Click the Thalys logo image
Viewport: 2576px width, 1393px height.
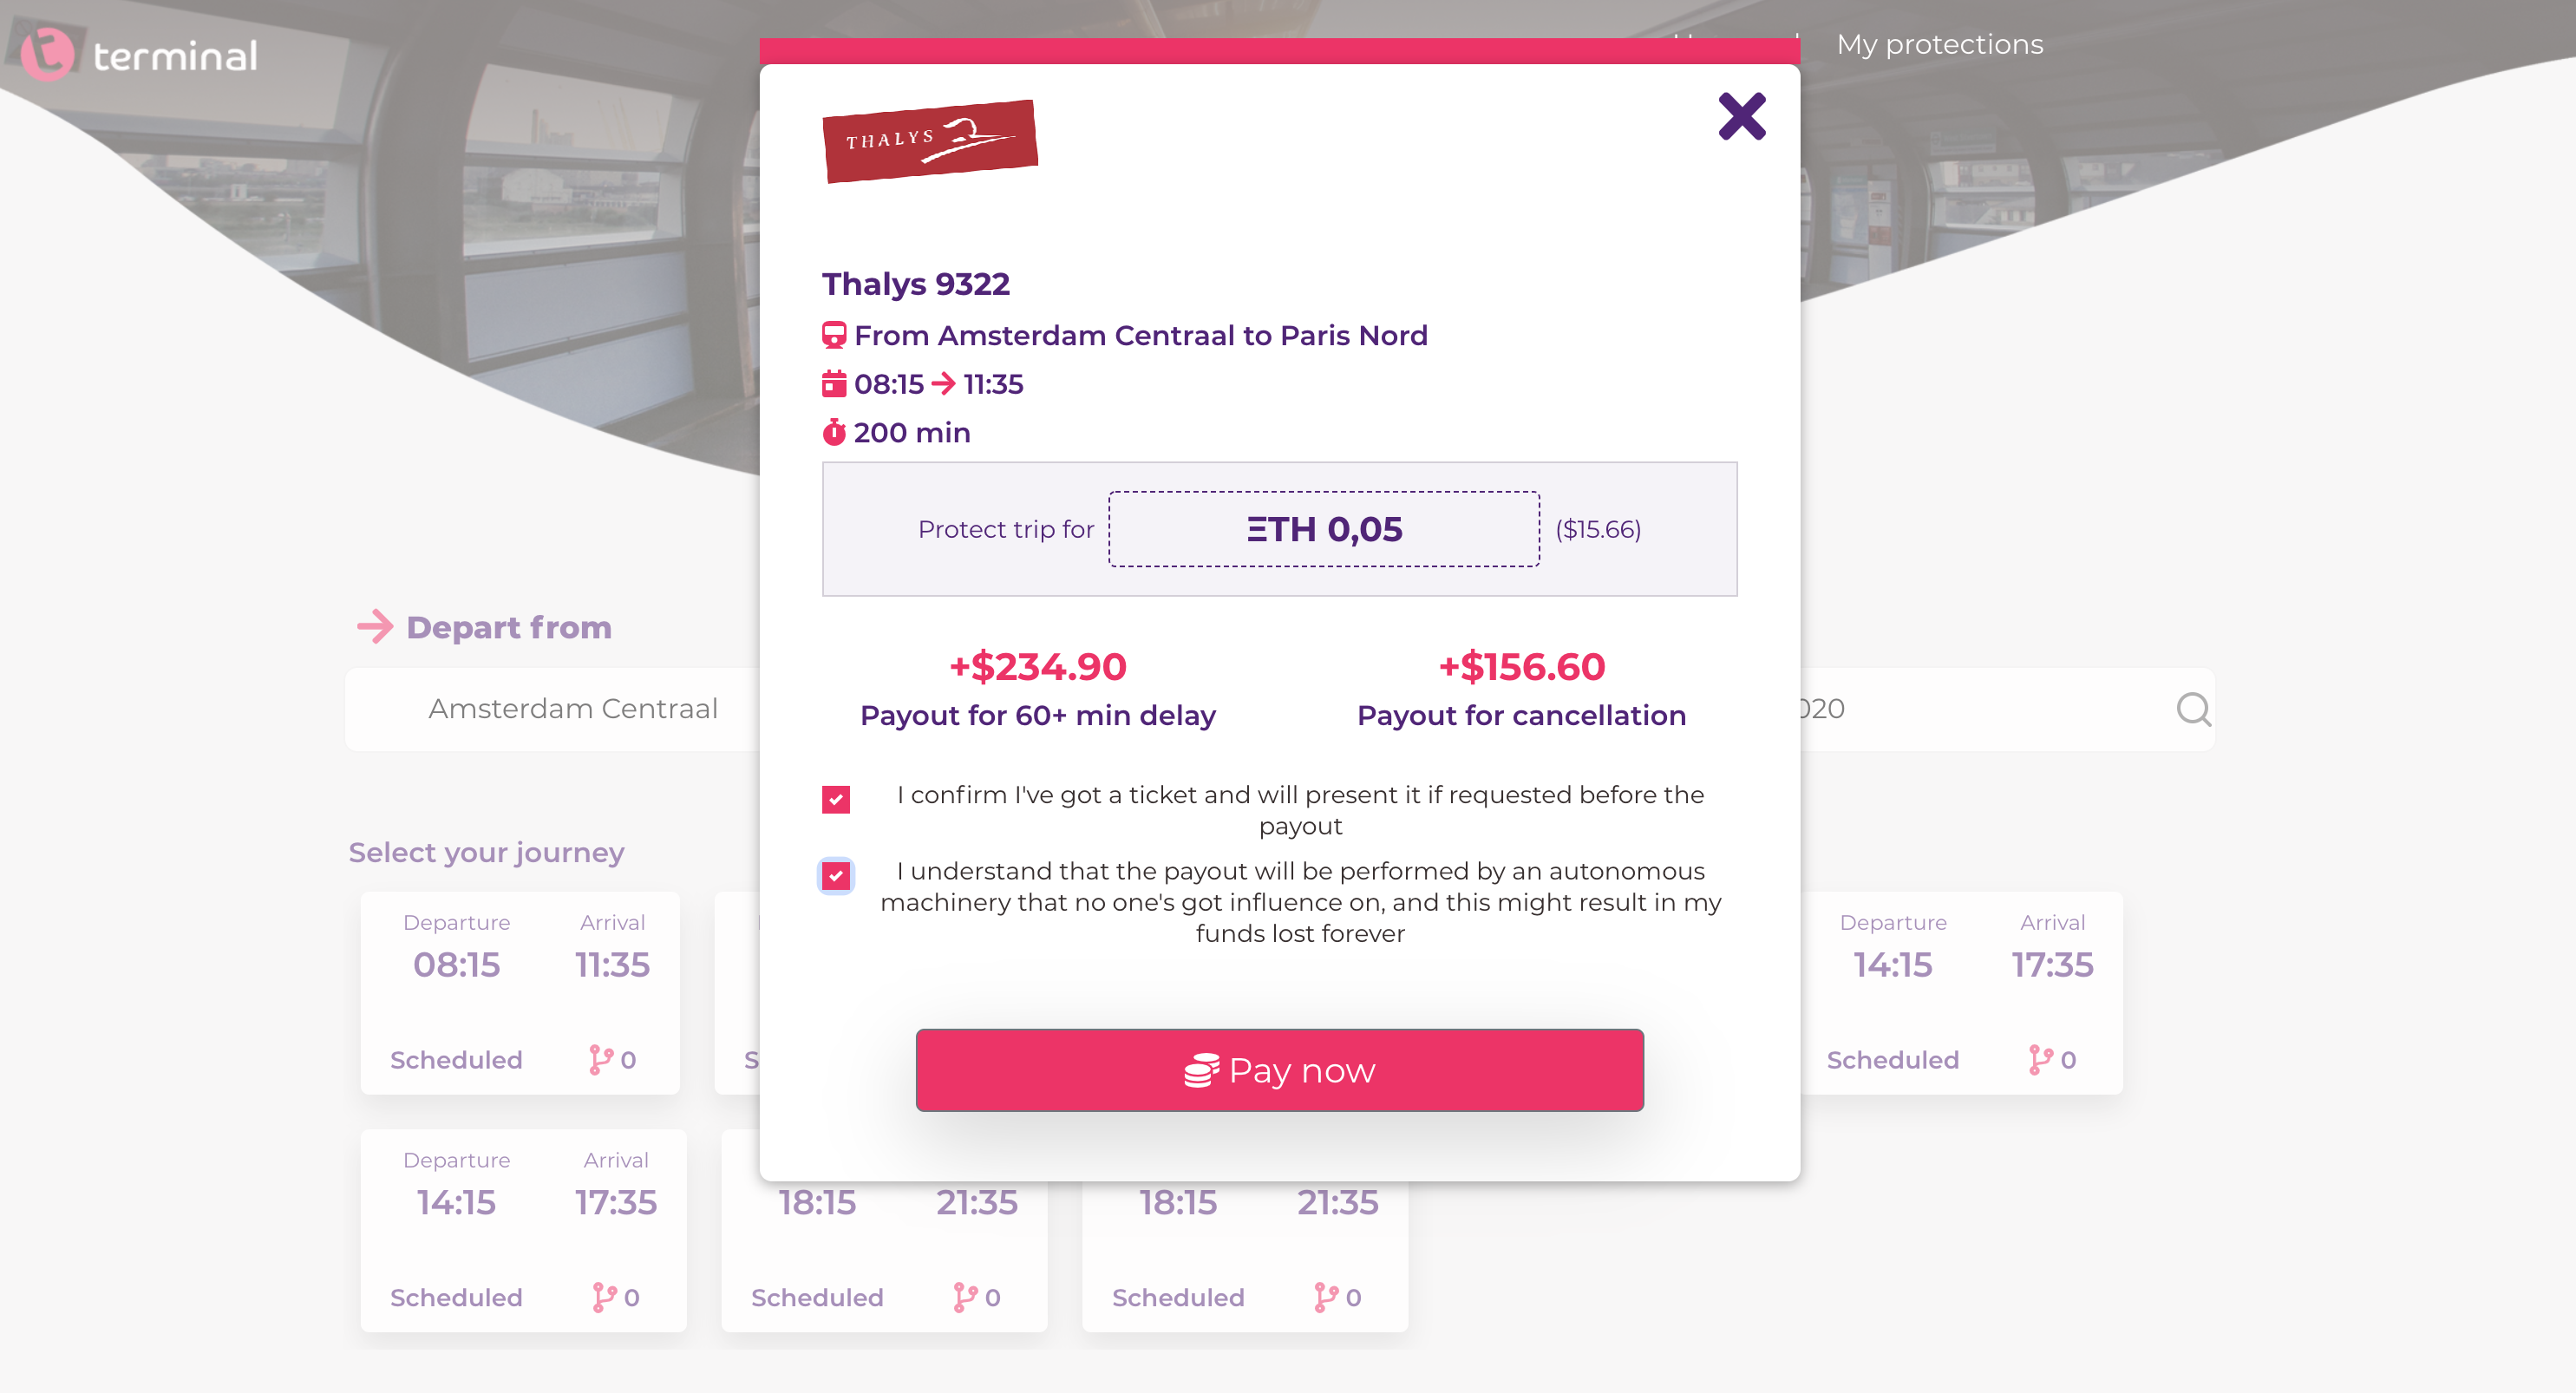pos(929,141)
